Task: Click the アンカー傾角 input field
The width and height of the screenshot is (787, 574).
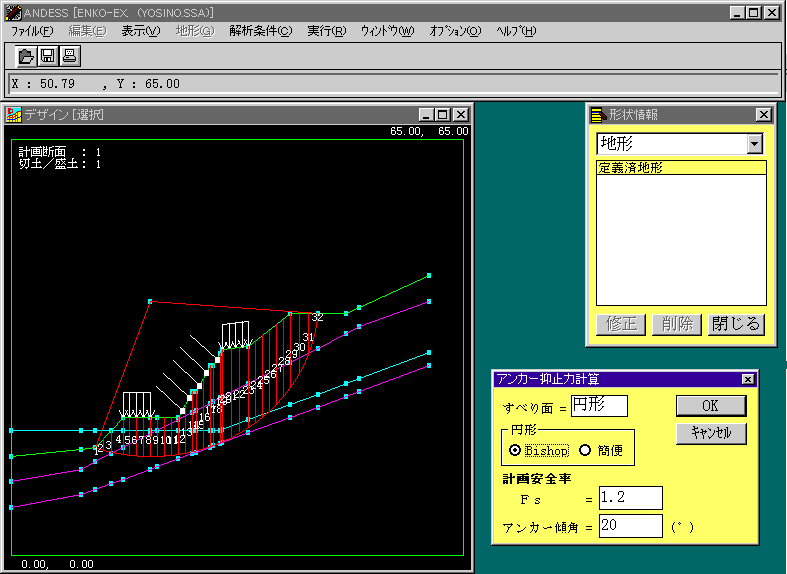Action: 630,526
